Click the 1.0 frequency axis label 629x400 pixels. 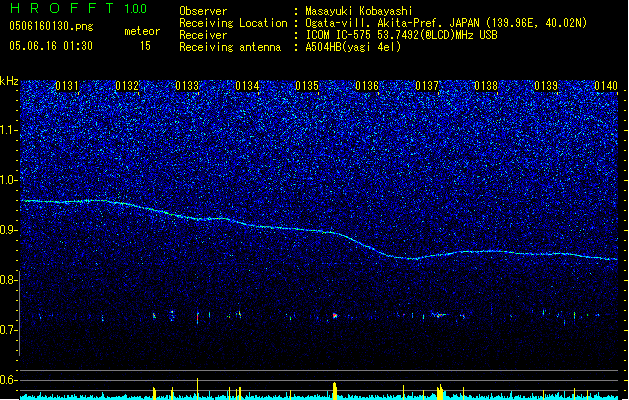pyautogui.click(x=9, y=180)
